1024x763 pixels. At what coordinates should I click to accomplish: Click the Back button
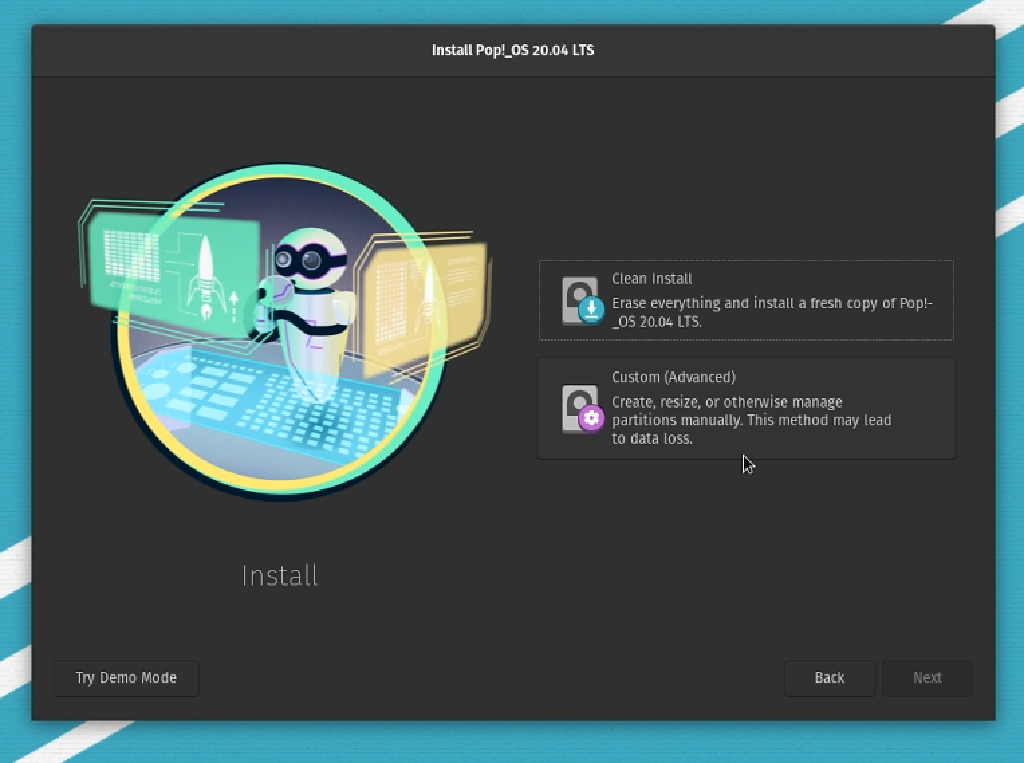pyautogui.click(x=829, y=678)
